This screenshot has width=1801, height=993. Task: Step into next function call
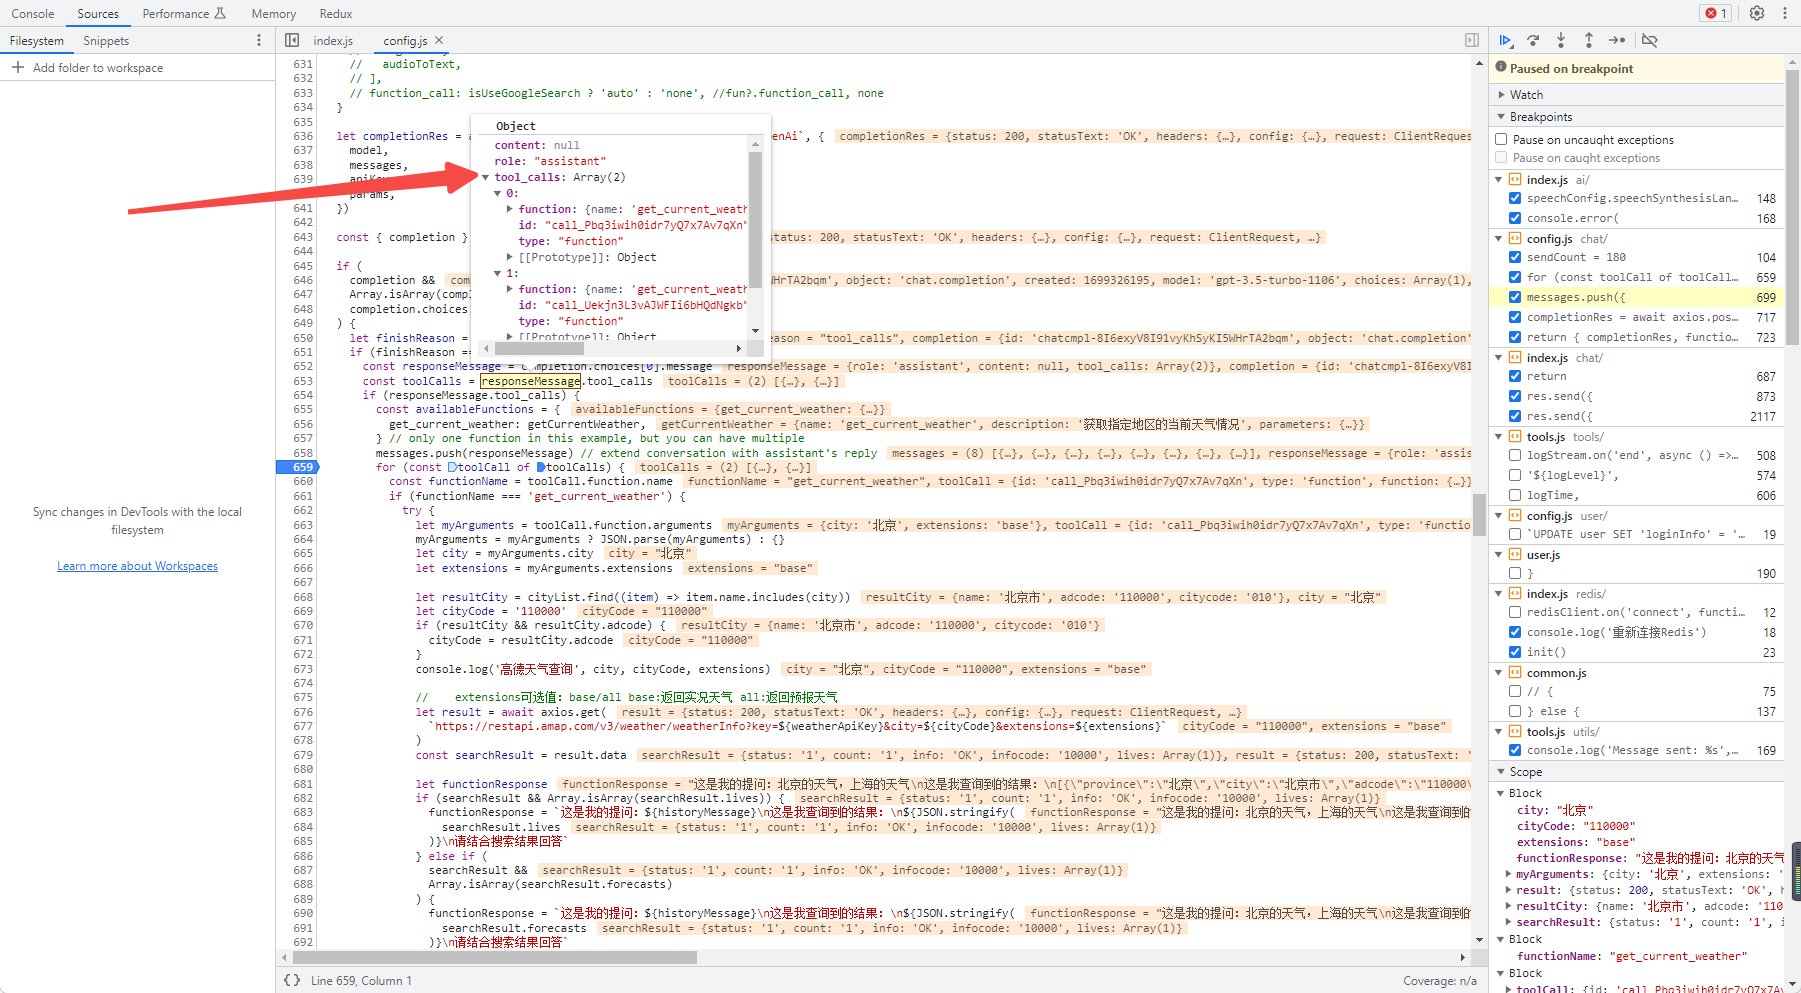click(1561, 40)
